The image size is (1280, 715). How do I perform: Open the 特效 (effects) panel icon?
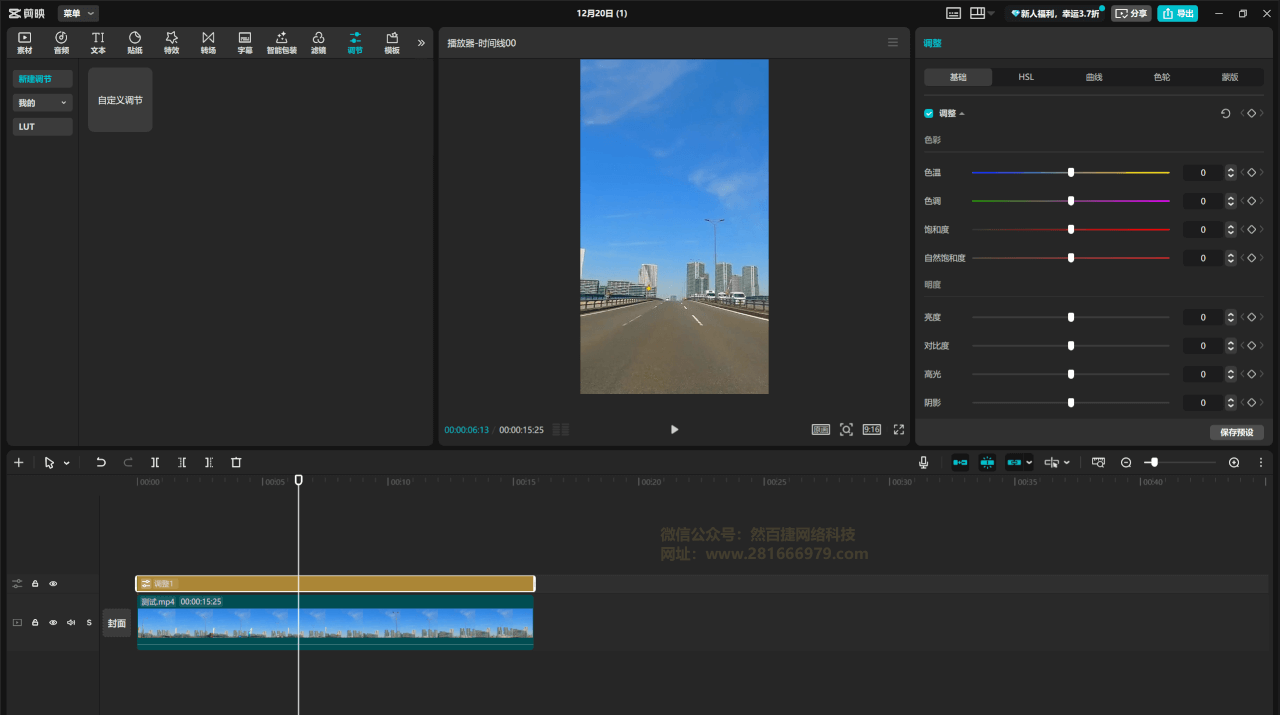(171, 42)
